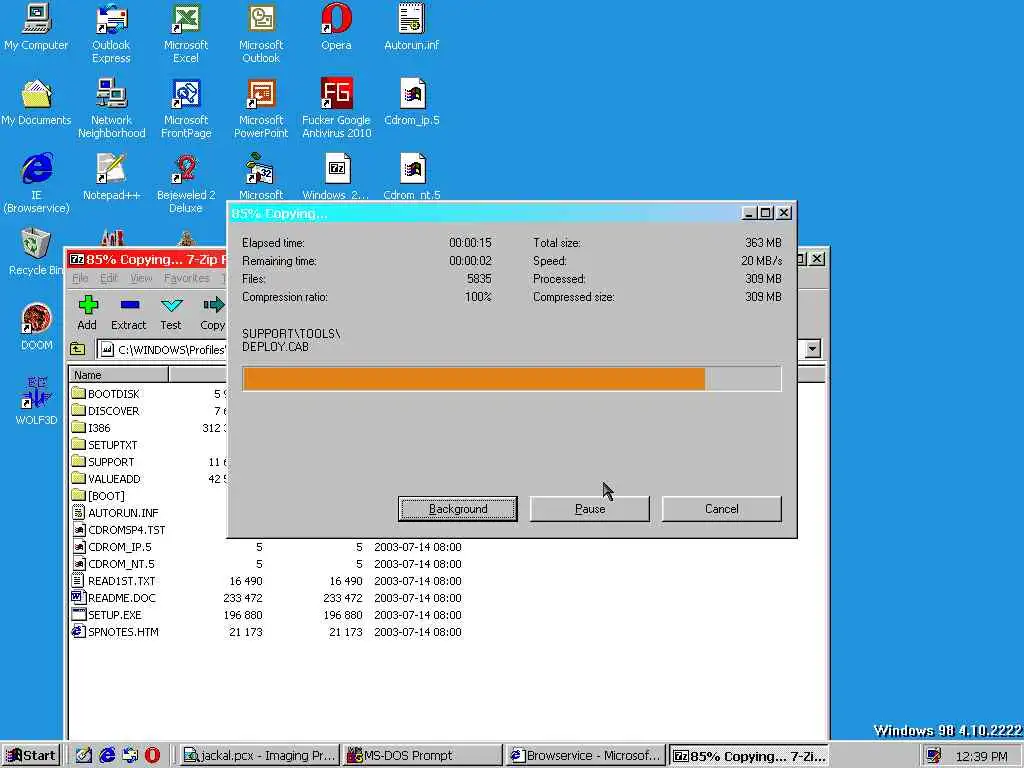Open Edit menu in 7-Zip window
Image resolution: width=1024 pixels, height=768 pixels.
click(x=108, y=278)
